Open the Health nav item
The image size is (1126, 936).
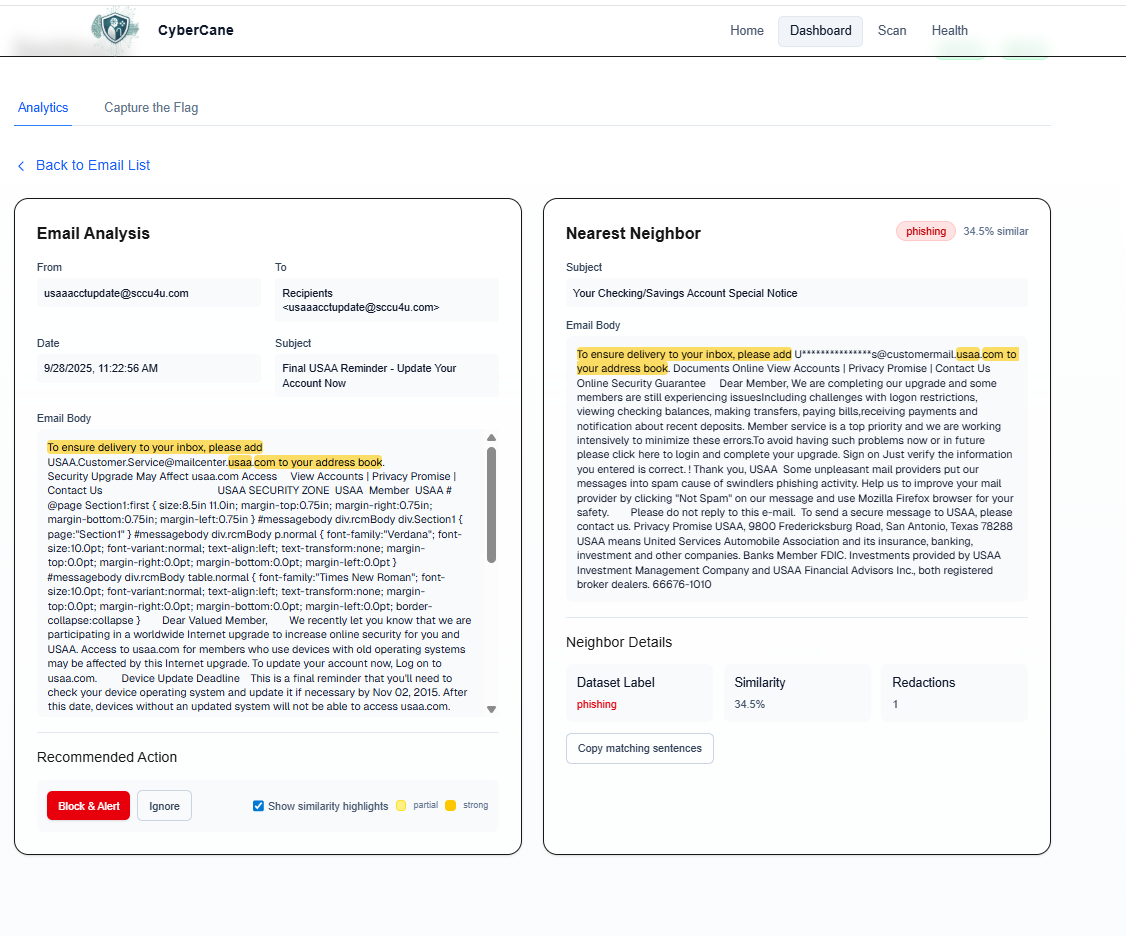click(949, 31)
